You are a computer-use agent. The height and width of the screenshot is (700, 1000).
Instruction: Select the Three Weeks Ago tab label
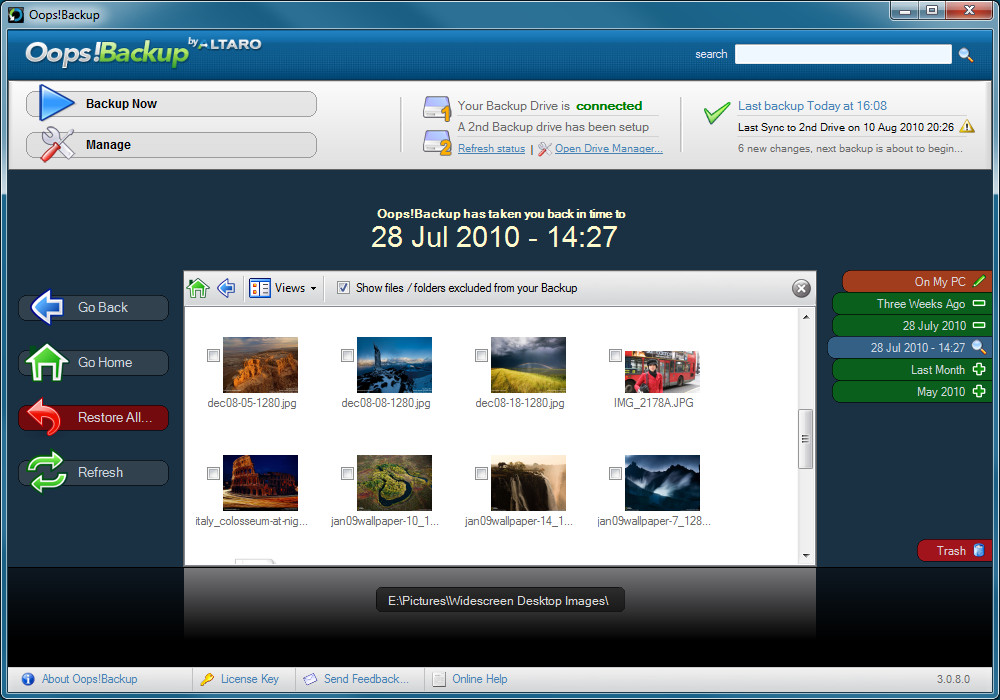click(920, 303)
